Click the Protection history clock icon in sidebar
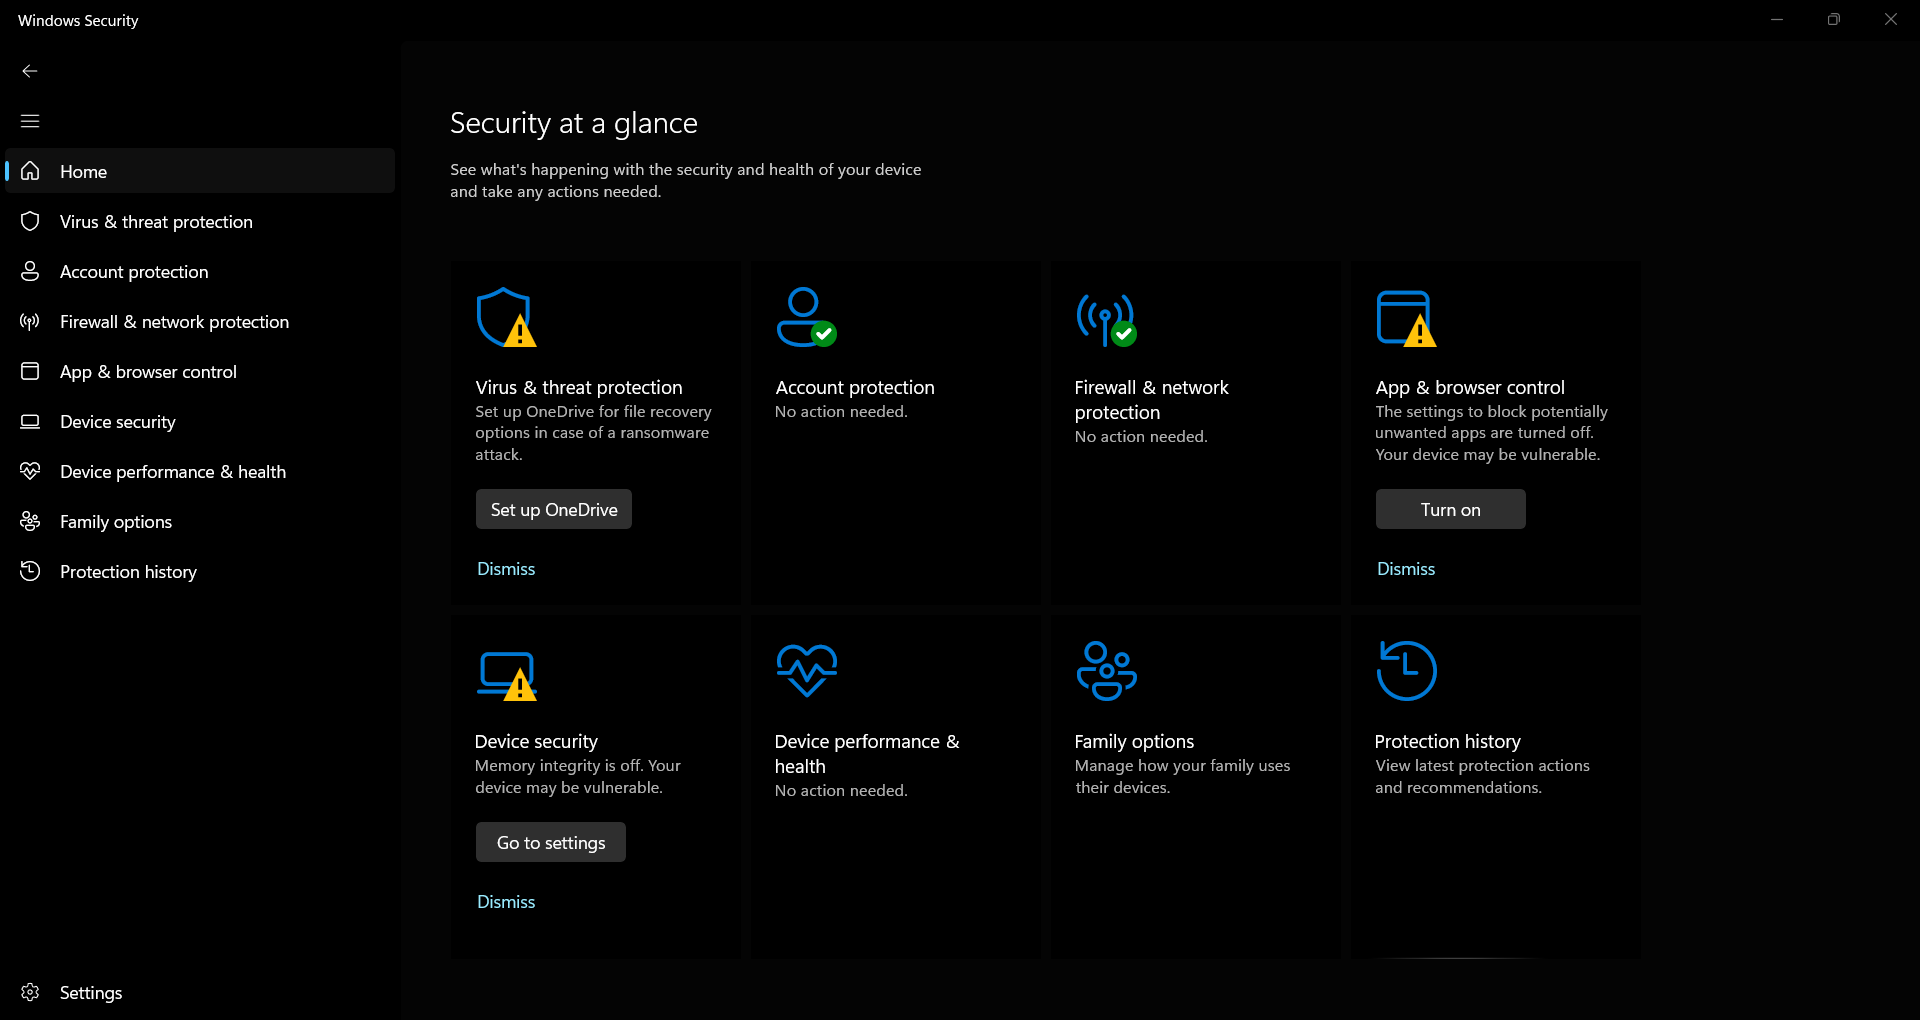Viewport: 1920px width, 1020px height. pos(30,571)
